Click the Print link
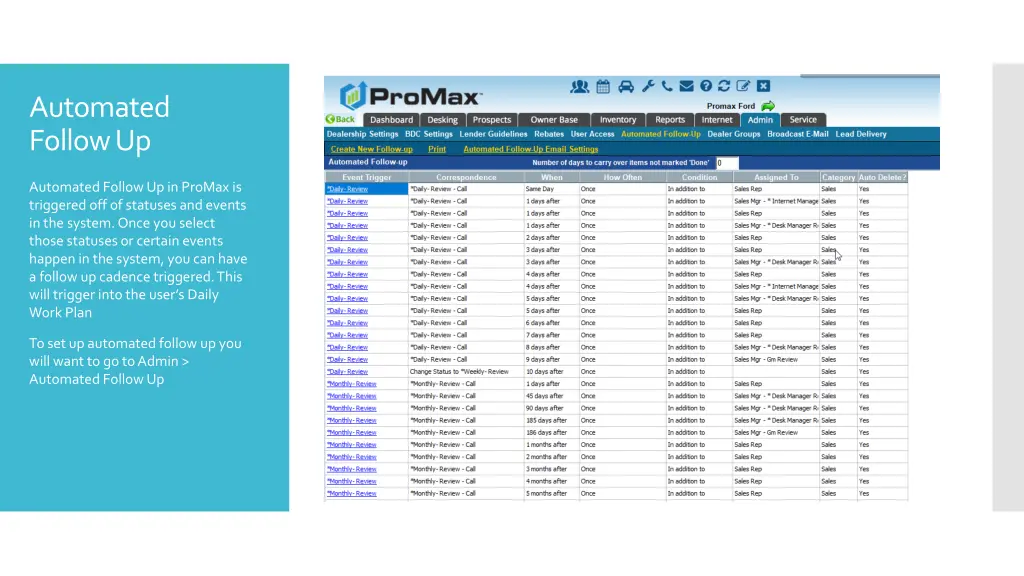Viewport: 1024px width, 576px height. point(437,149)
